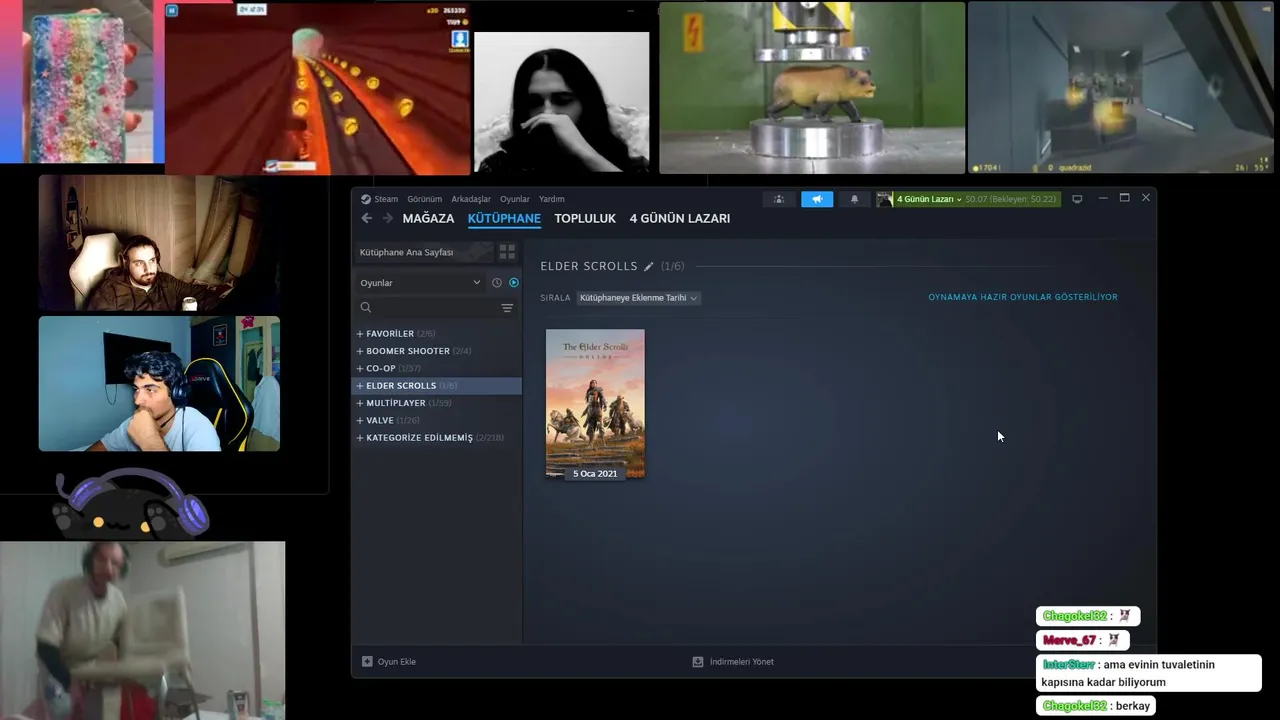
Task: Click Kütüphane Ana Sayfası button
Action: point(426,252)
